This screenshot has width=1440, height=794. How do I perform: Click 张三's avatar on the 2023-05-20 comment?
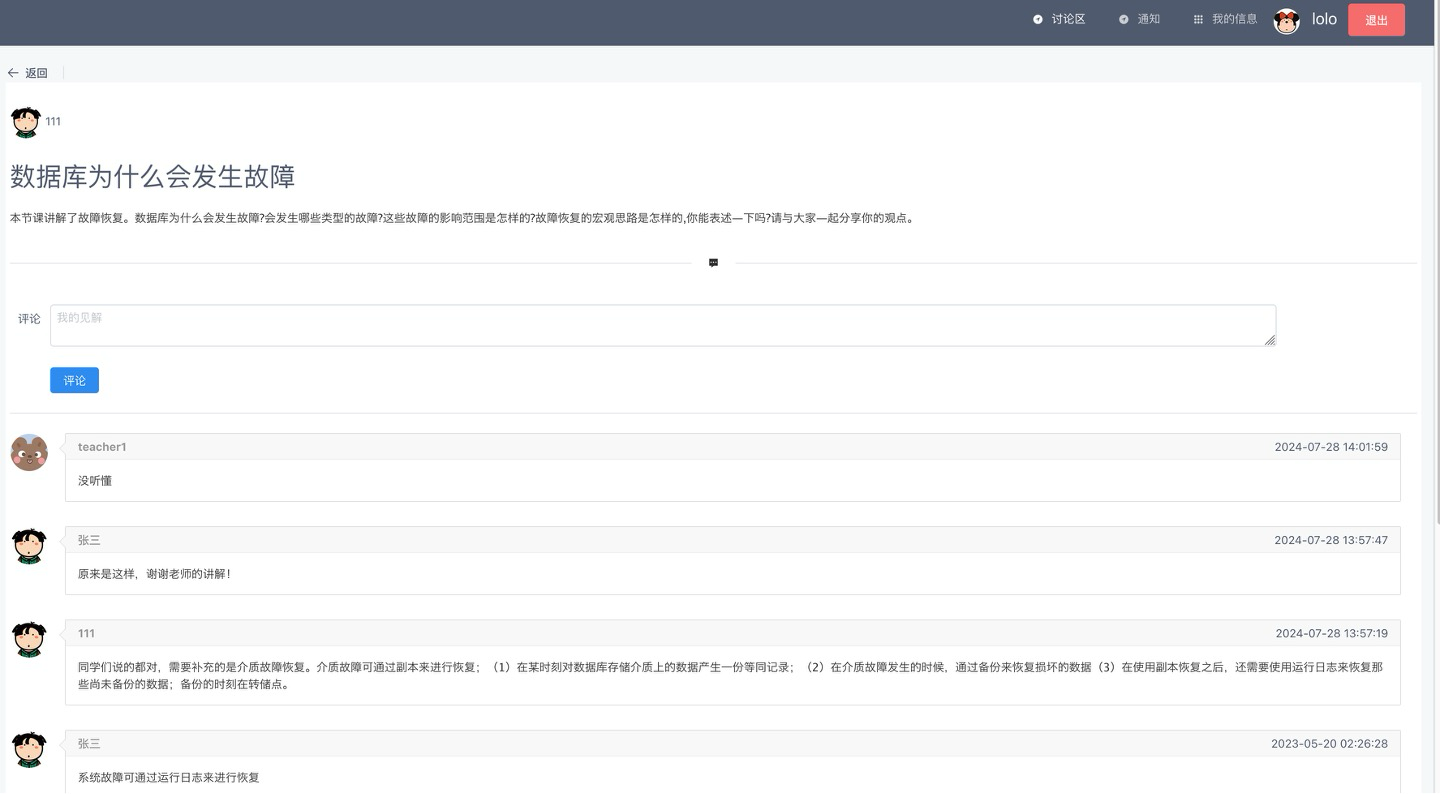click(x=29, y=749)
